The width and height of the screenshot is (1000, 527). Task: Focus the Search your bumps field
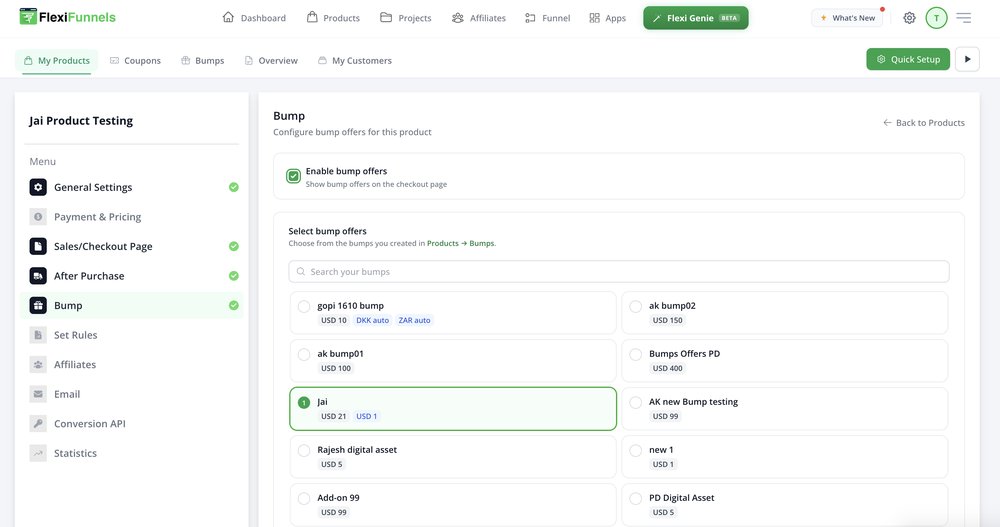(x=619, y=272)
